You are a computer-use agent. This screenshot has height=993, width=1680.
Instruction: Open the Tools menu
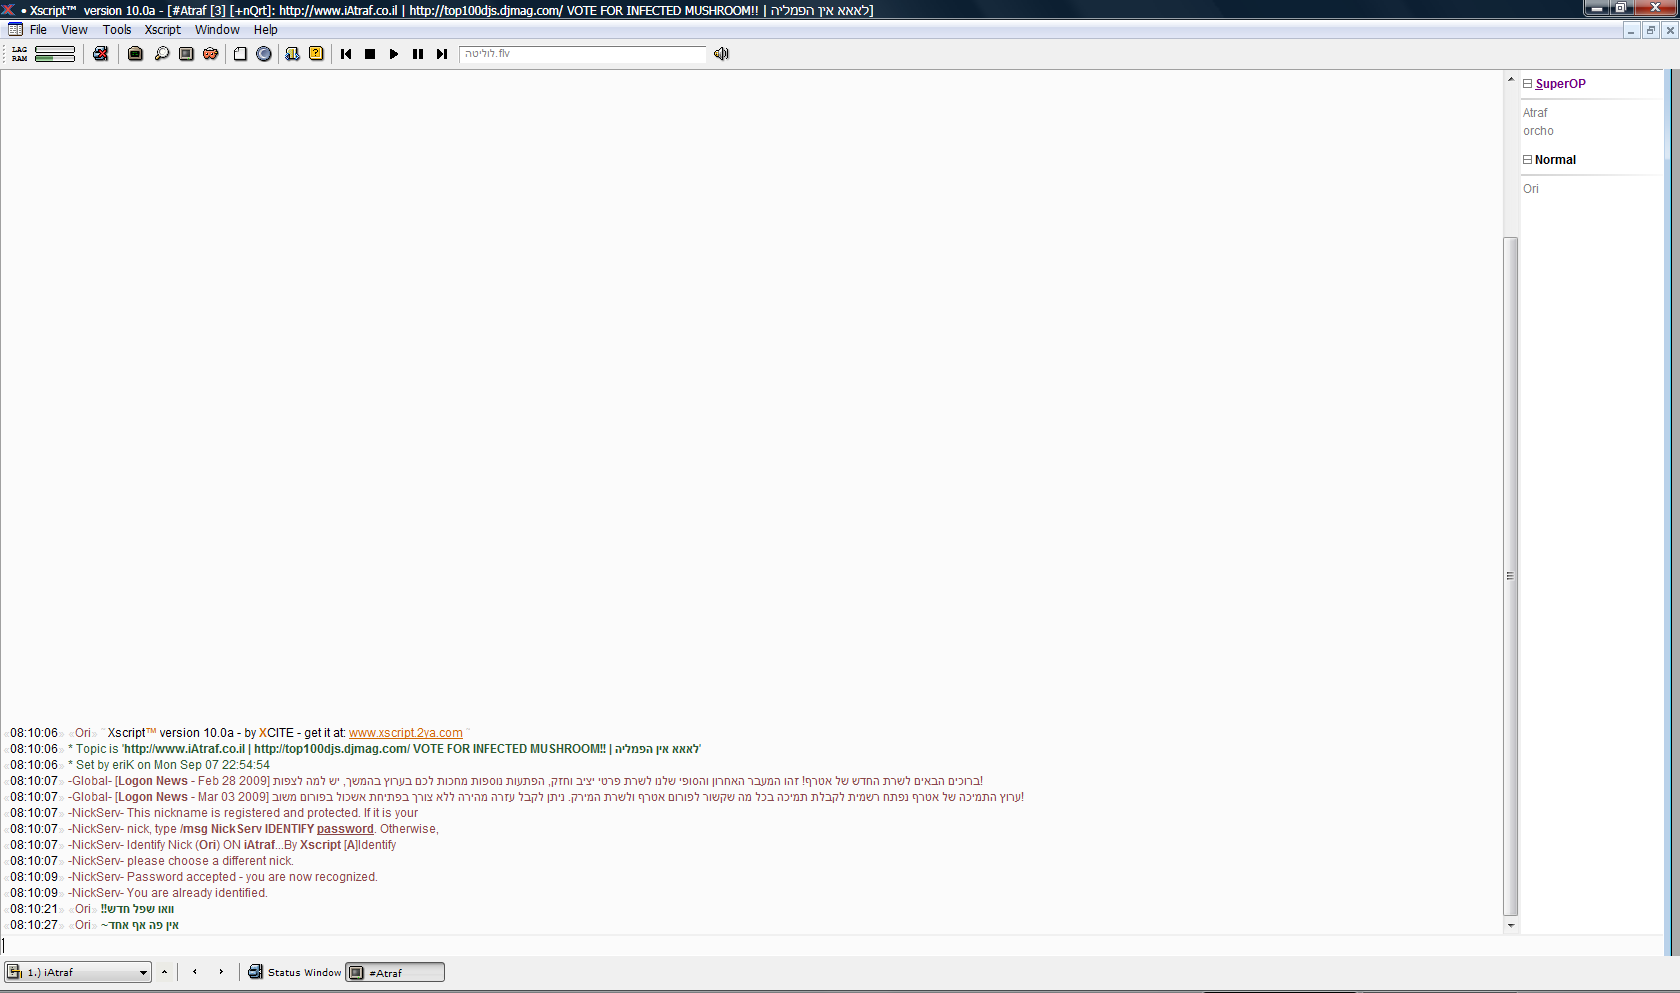[117, 30]
